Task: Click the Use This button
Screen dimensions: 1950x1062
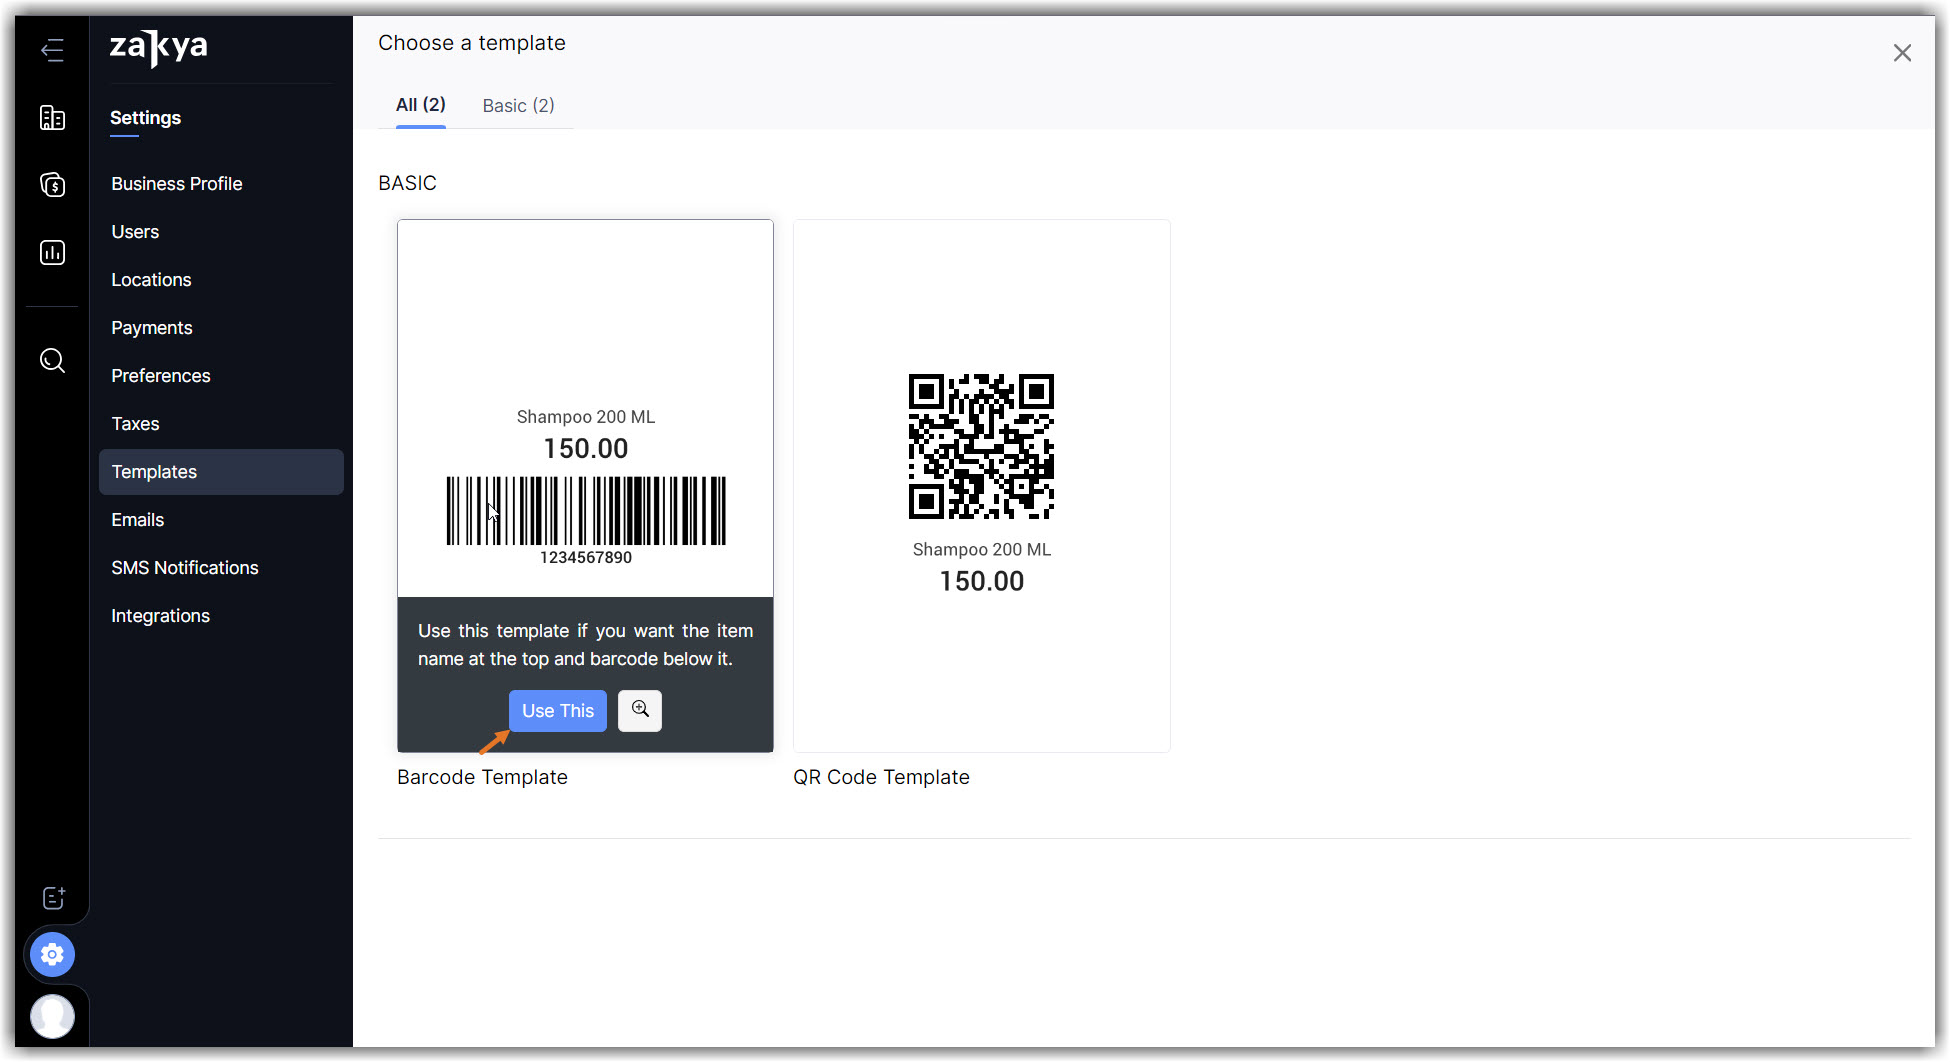Action: click(x=557, y=710)
